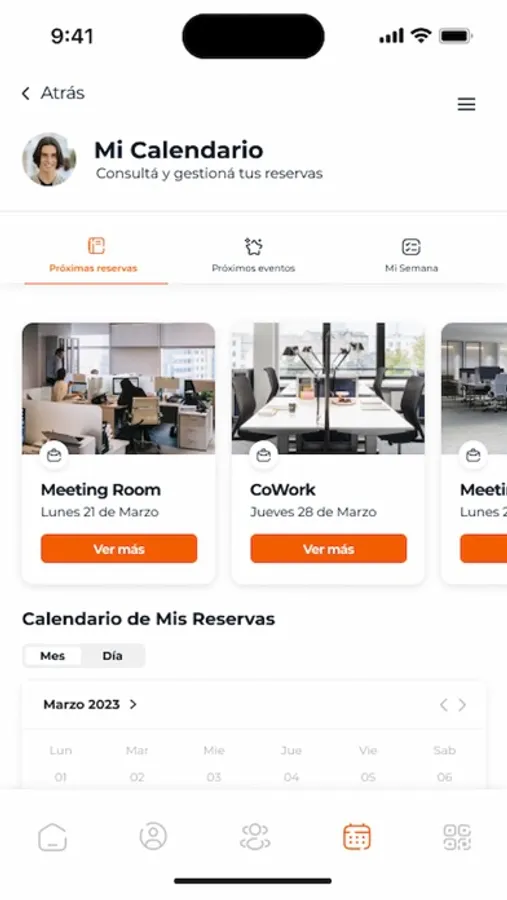Open the hamburger menu icon

pyautogui.click(x=466, y=104)
